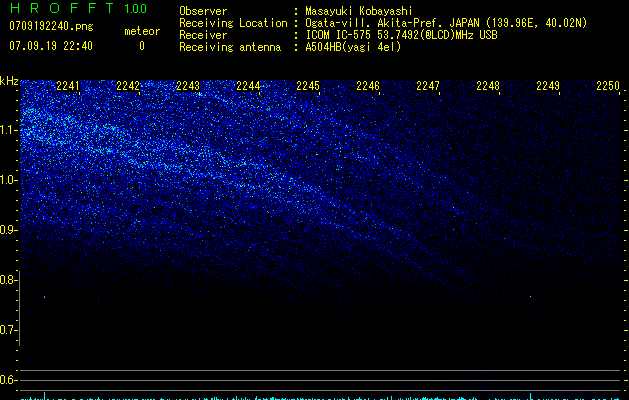Viewport: 629px width, 400px height.
Task: Click the 2245 time marker
Action: 308,86
